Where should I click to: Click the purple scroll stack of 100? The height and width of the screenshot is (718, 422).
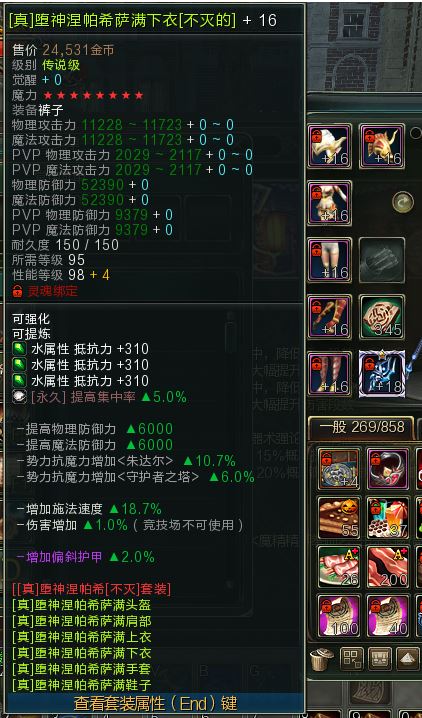(339, 616)
